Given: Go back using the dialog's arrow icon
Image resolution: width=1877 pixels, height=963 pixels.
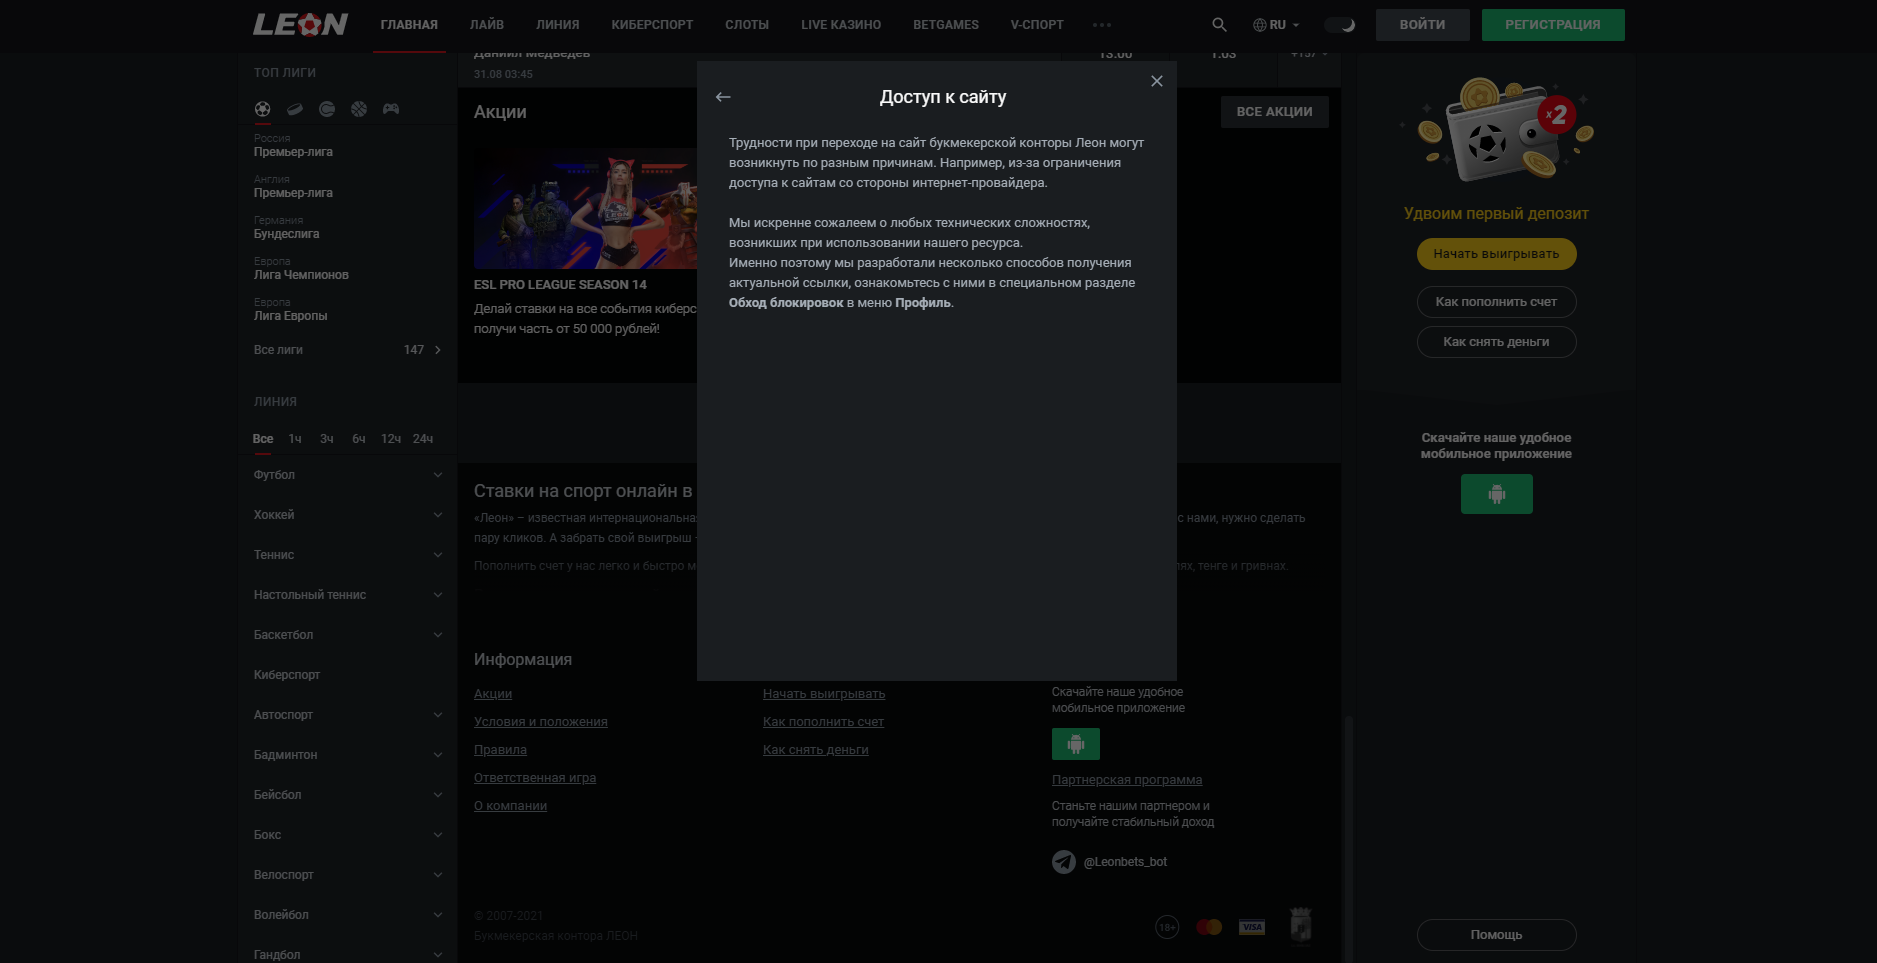Looking at the screenshot, I should coord(723,97).
